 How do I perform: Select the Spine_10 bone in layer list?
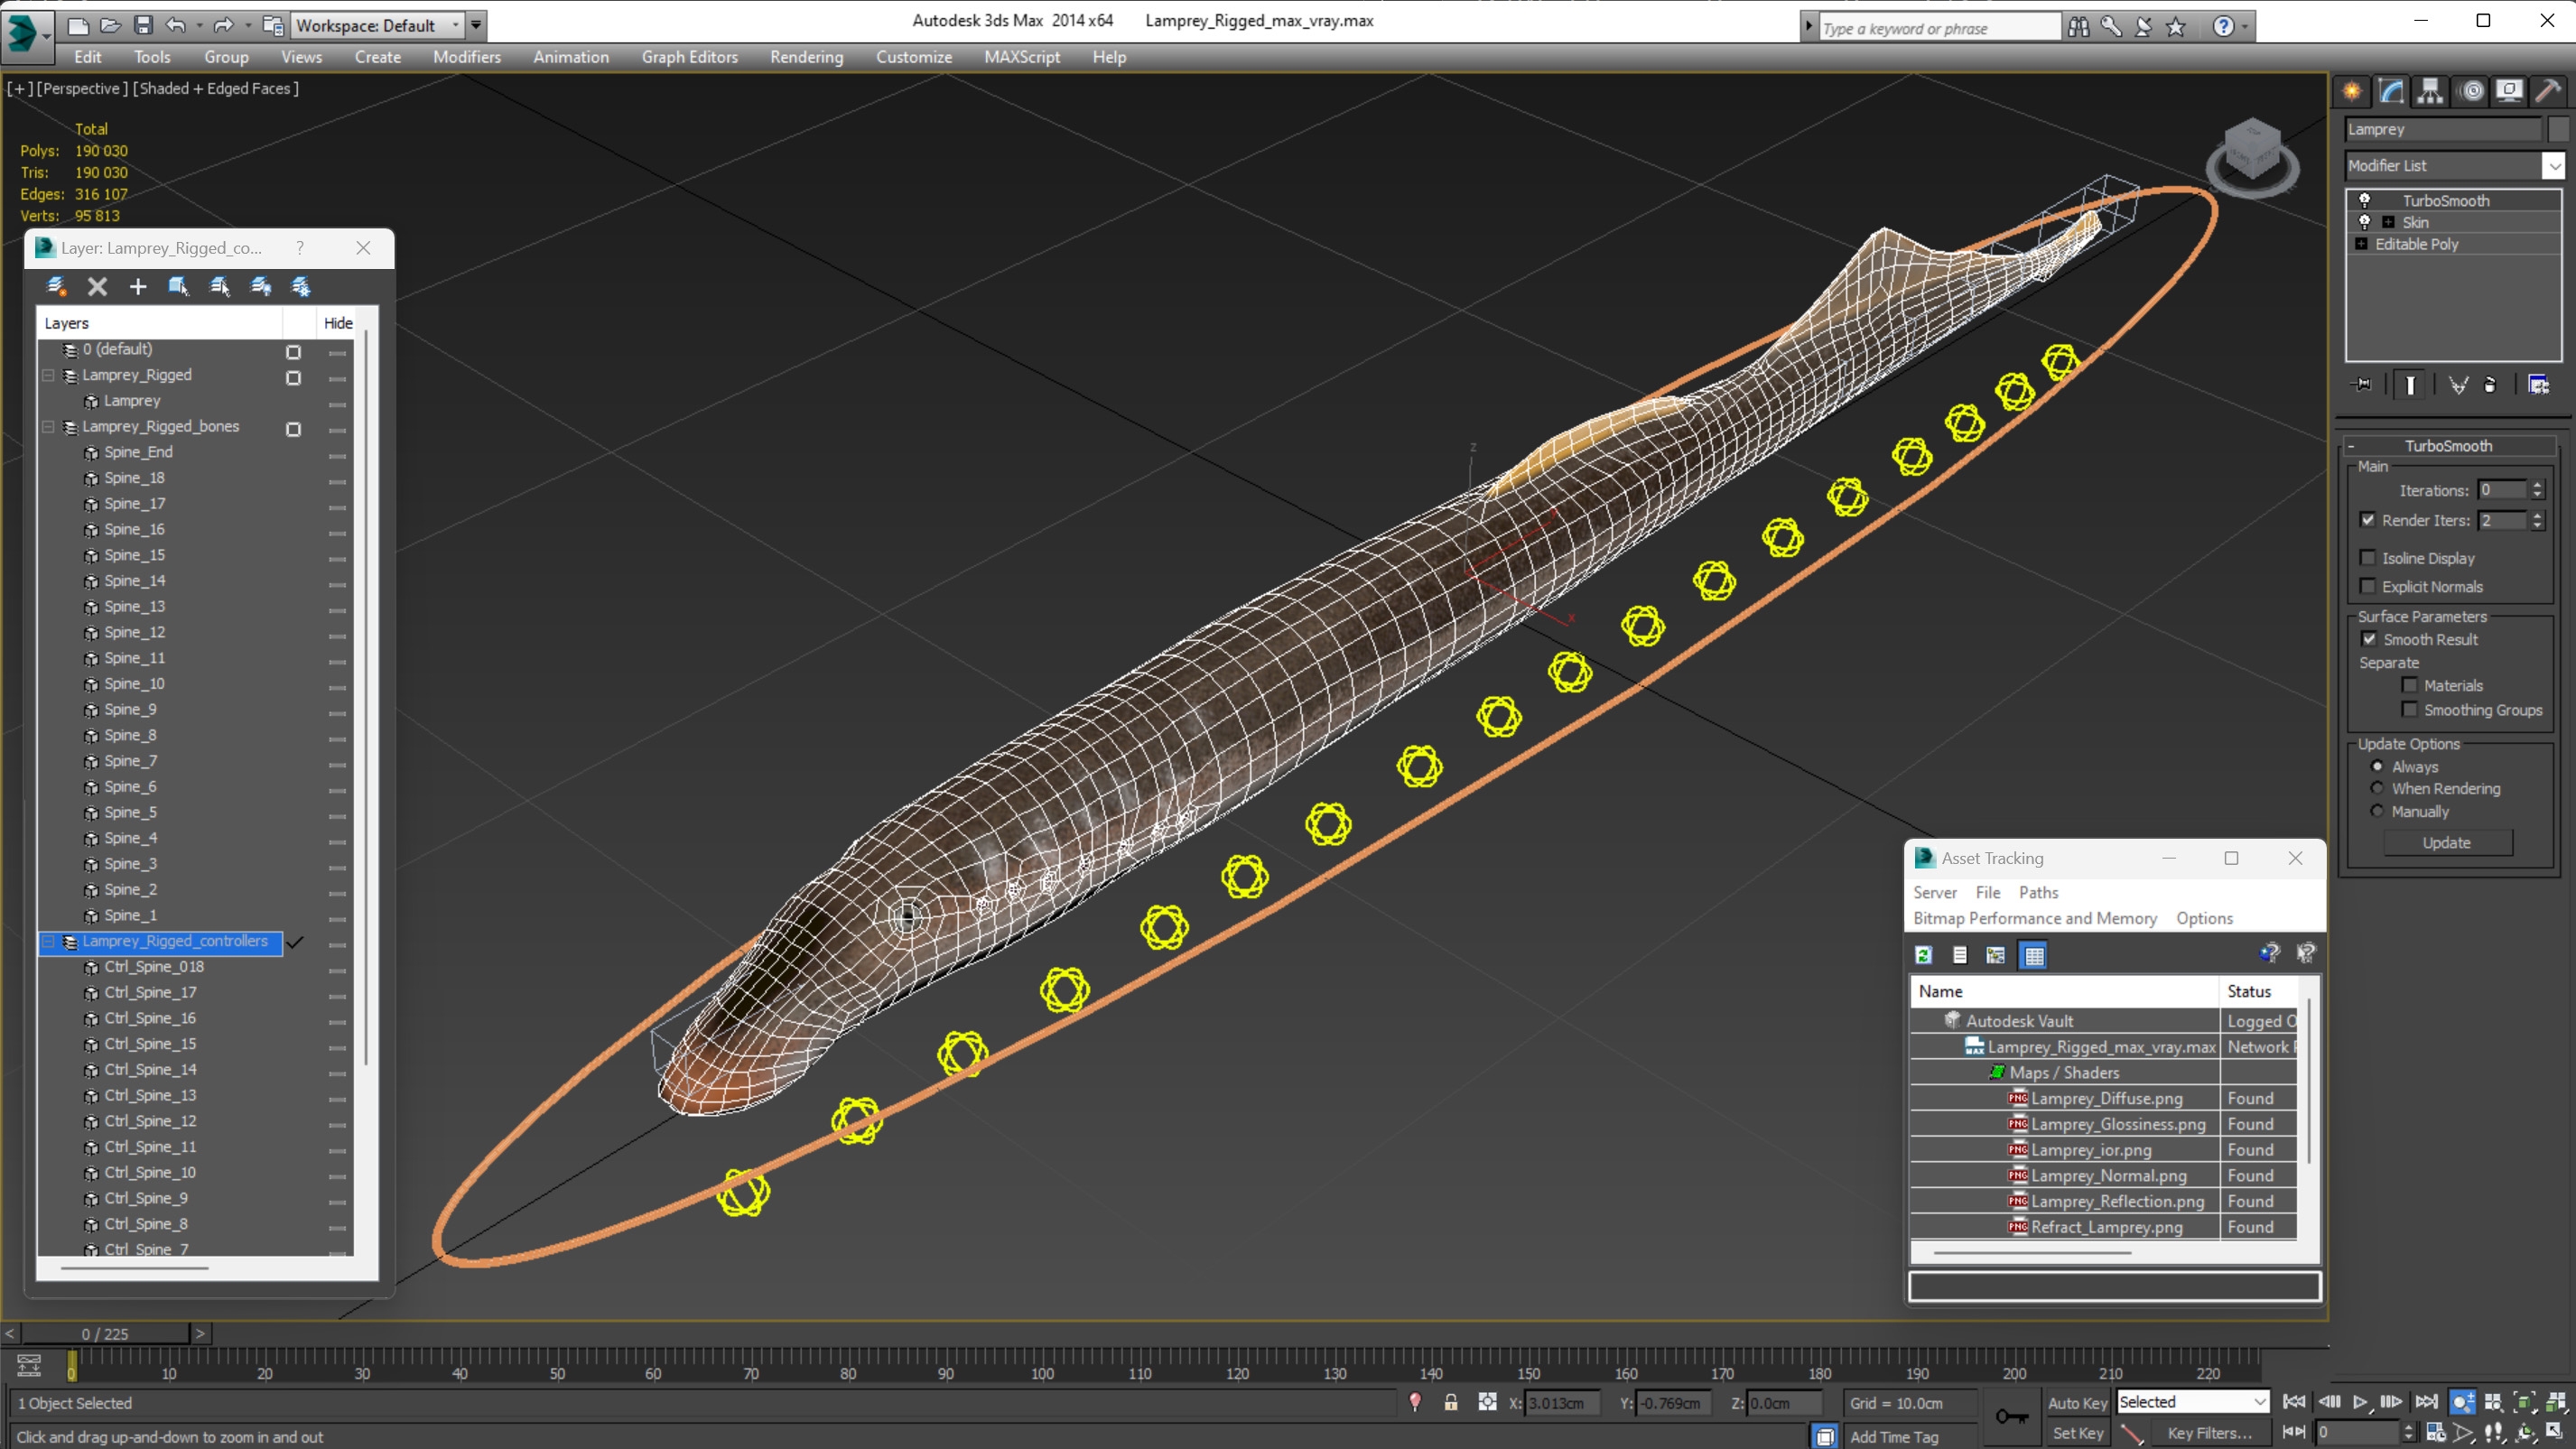[135, 684]
